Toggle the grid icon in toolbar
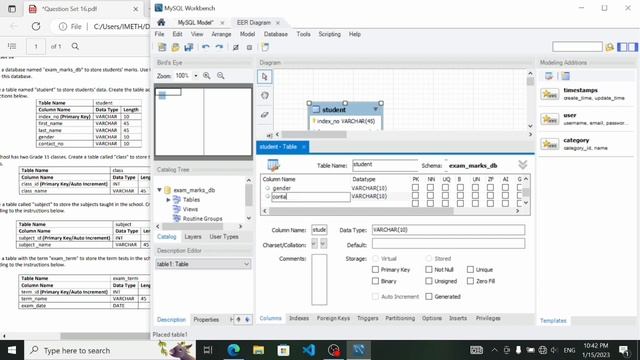 (236, 47)
